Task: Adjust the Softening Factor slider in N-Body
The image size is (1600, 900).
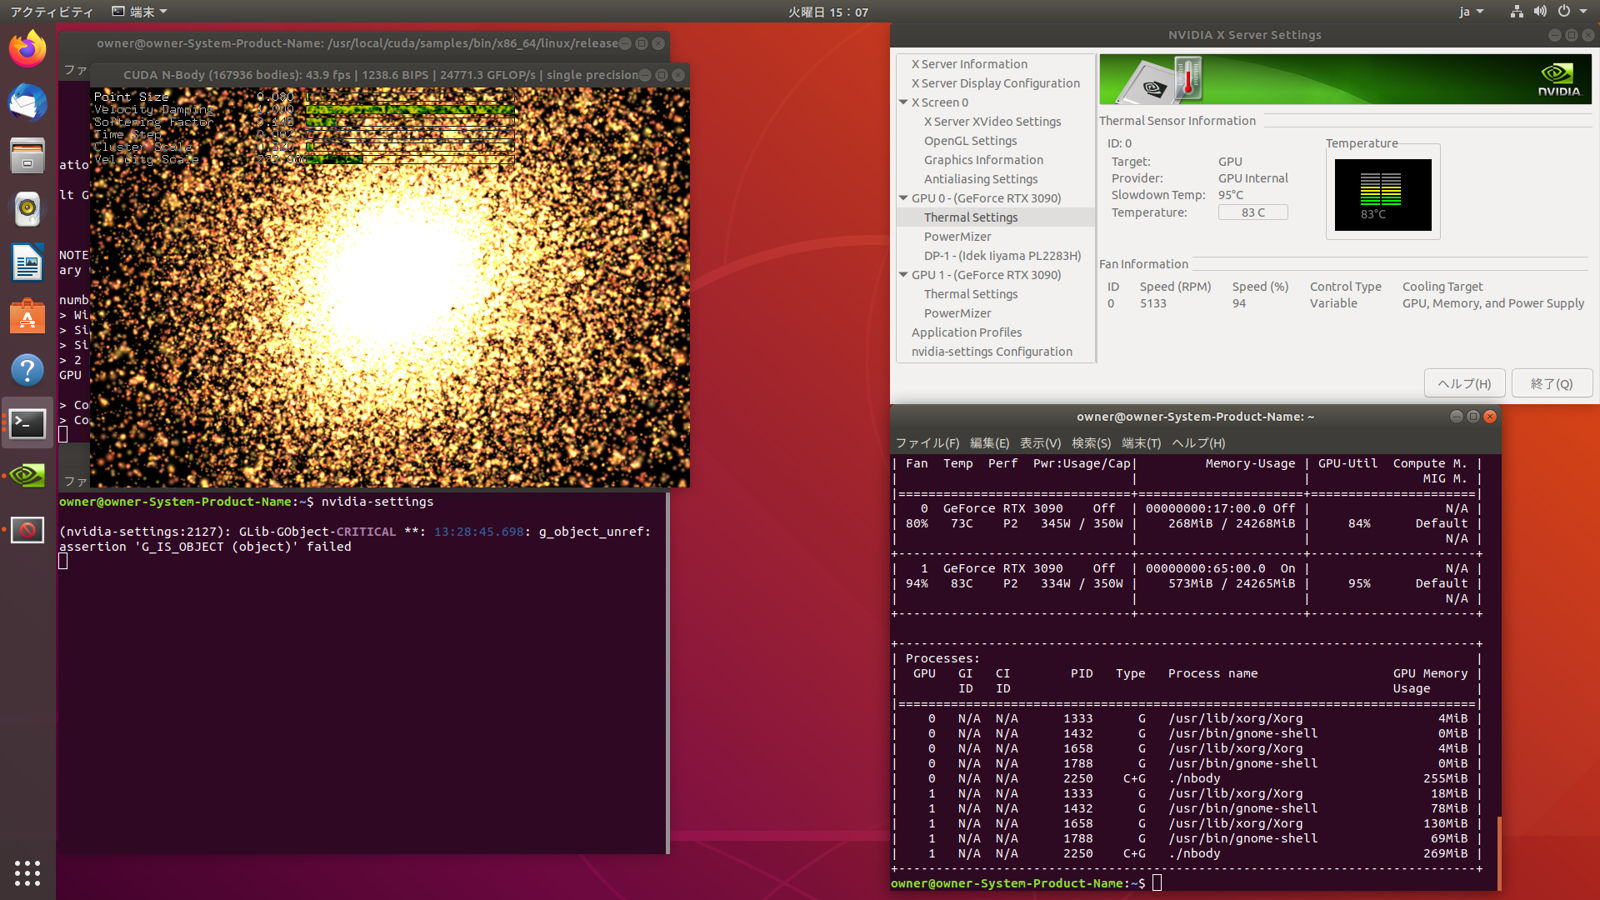Action: [410, 122]
